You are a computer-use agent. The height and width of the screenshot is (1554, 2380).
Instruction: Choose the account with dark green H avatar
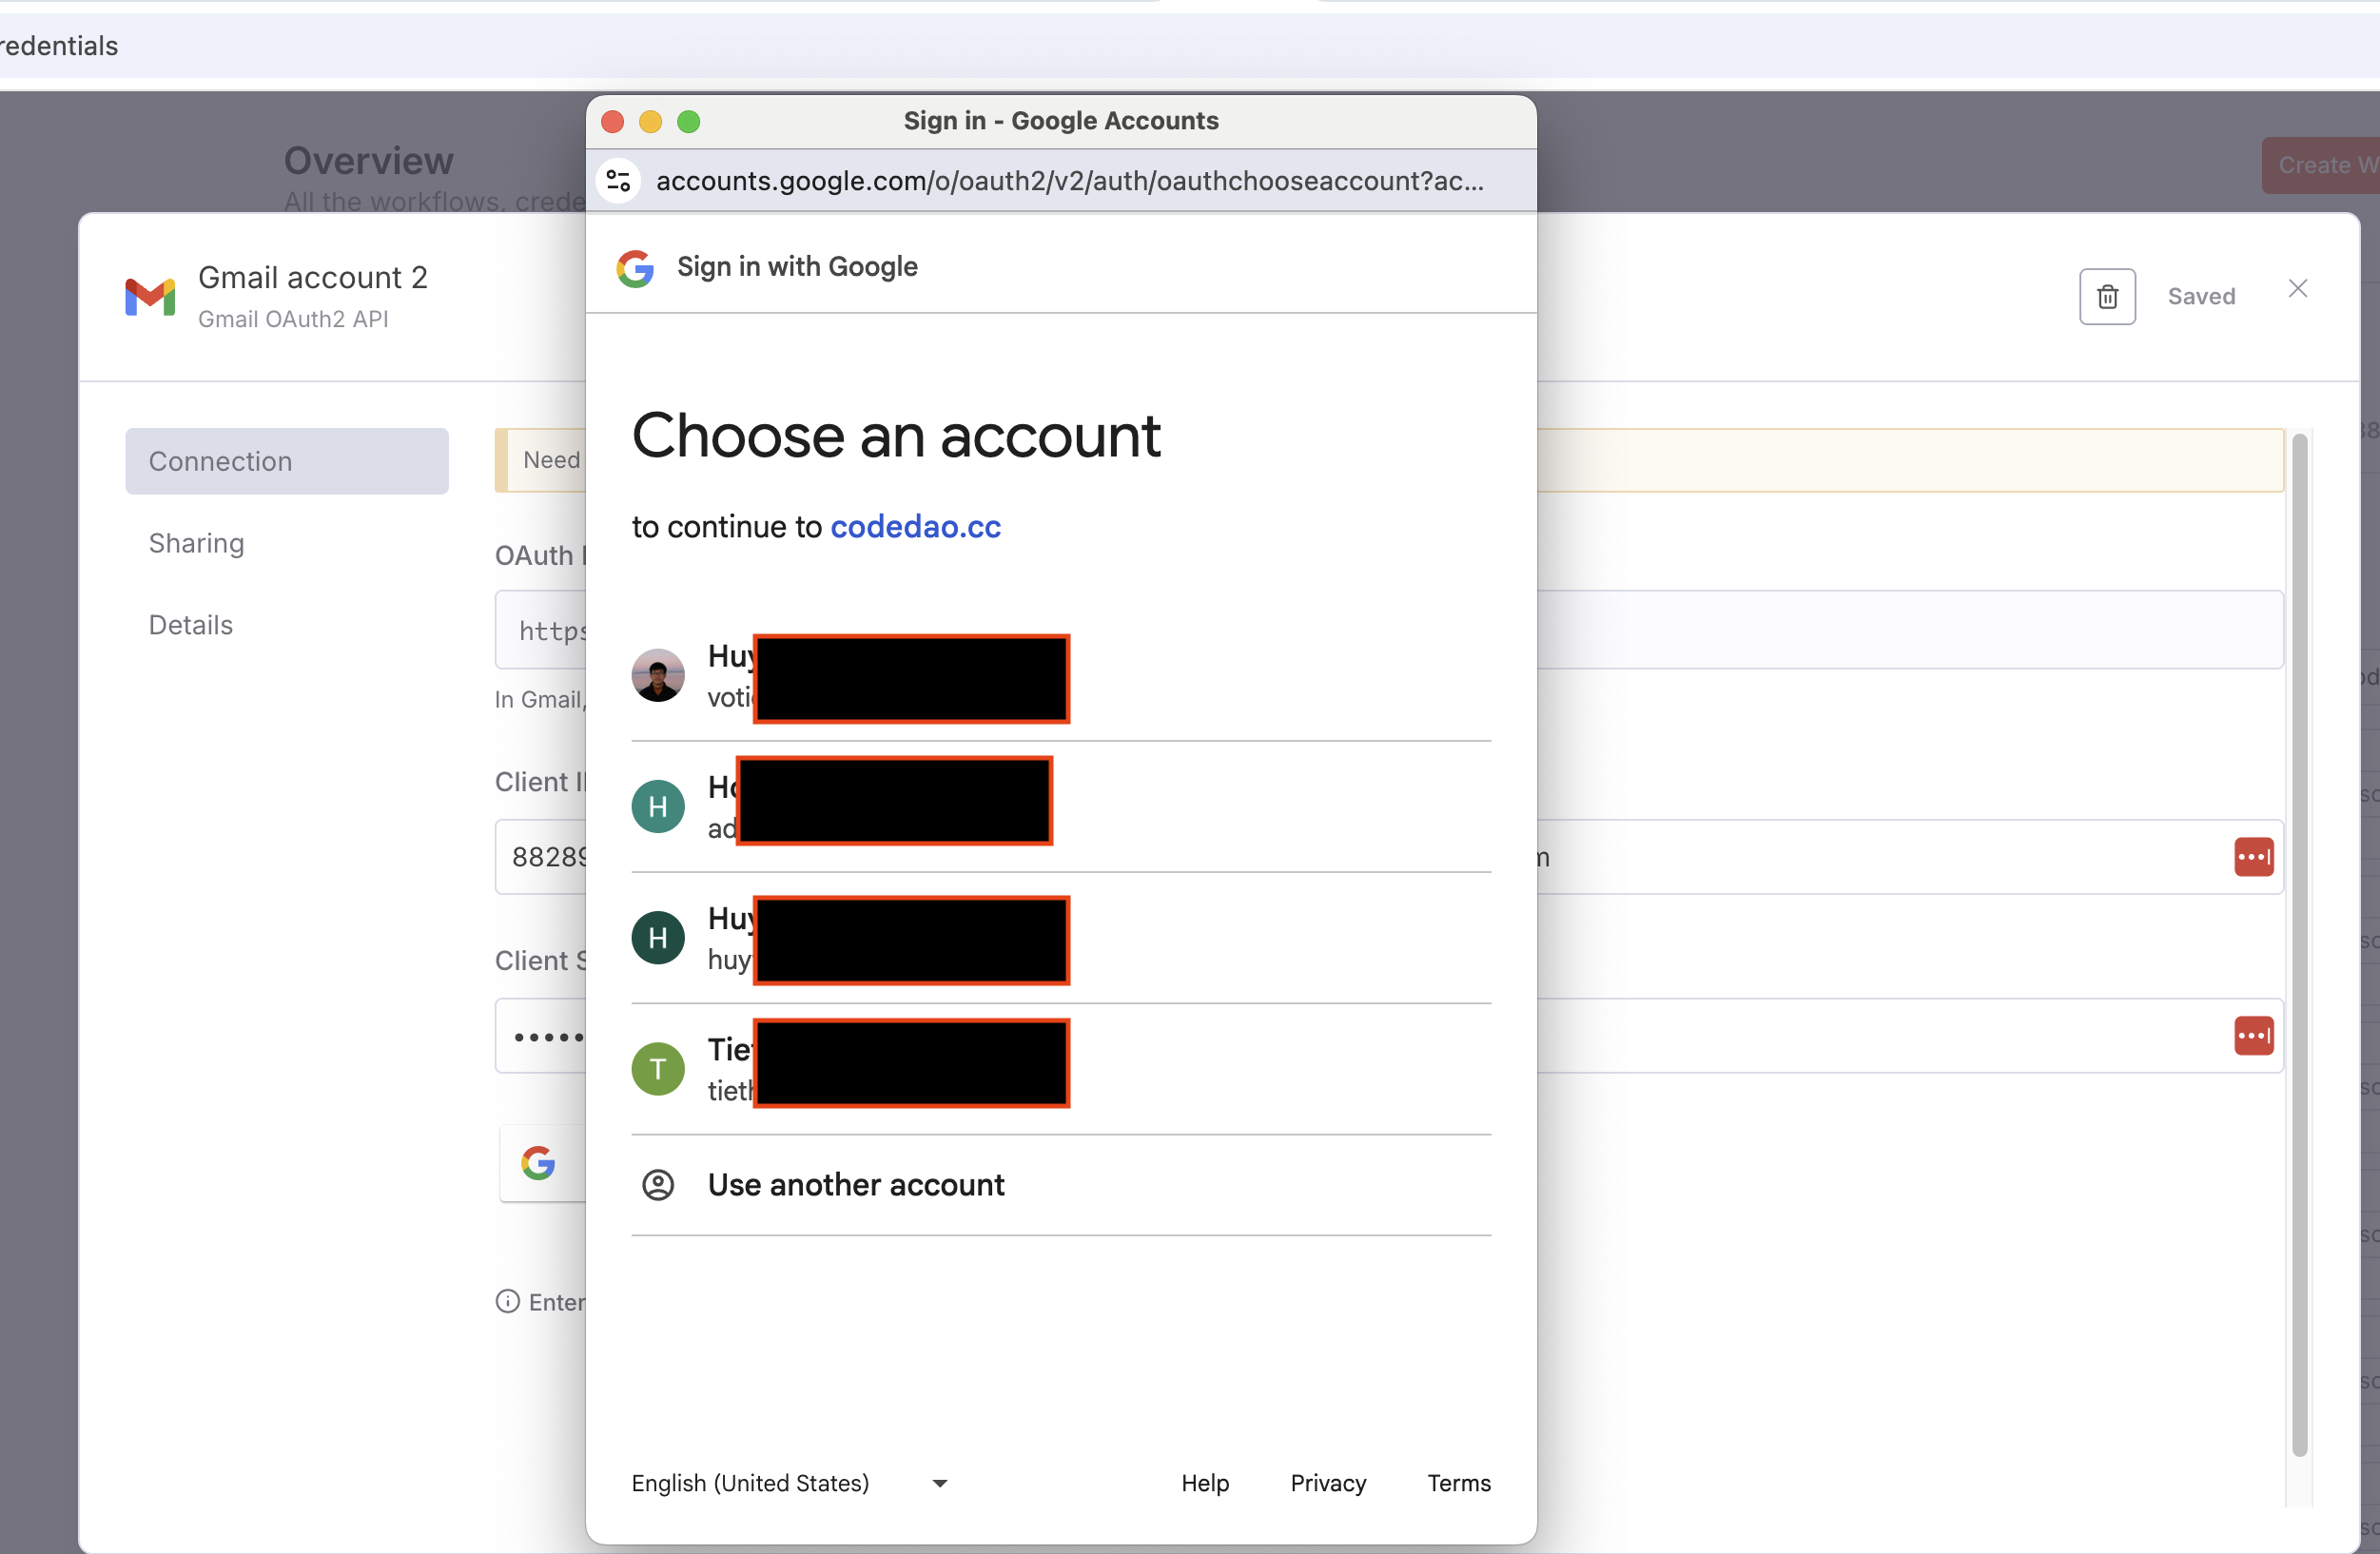(1061, 938)
